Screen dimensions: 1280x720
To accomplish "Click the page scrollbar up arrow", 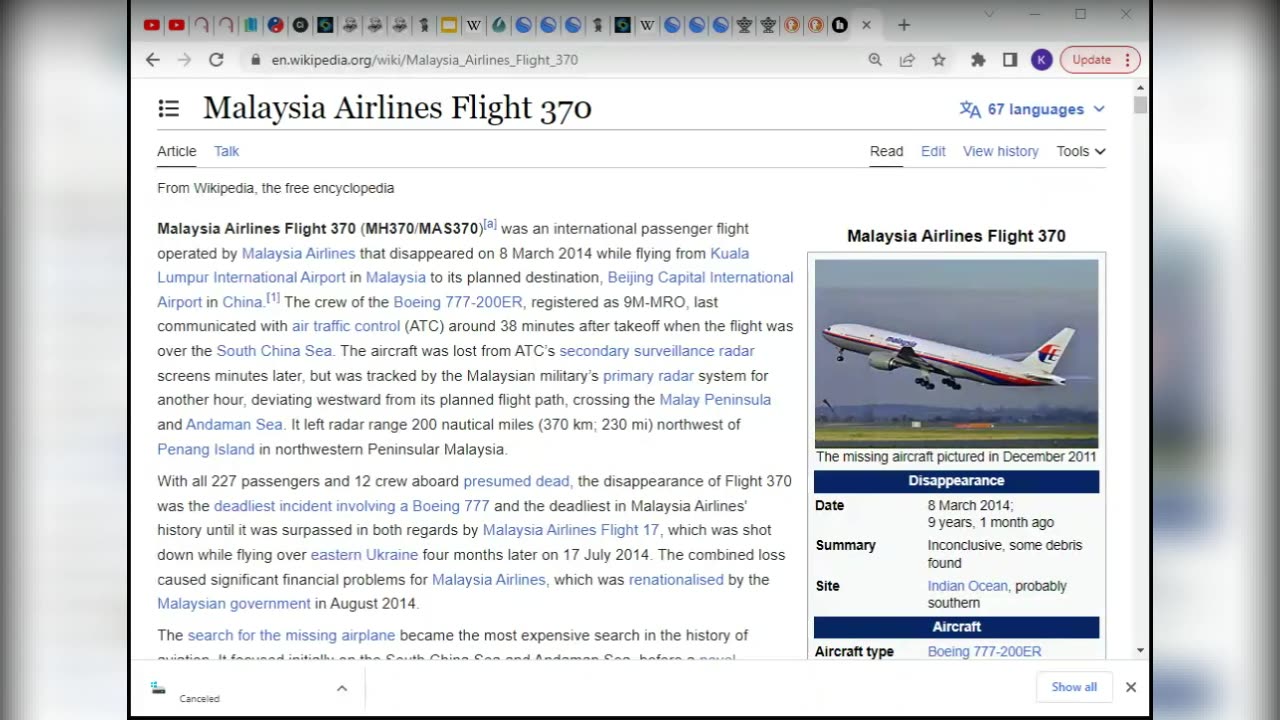I will point(1140,86).
